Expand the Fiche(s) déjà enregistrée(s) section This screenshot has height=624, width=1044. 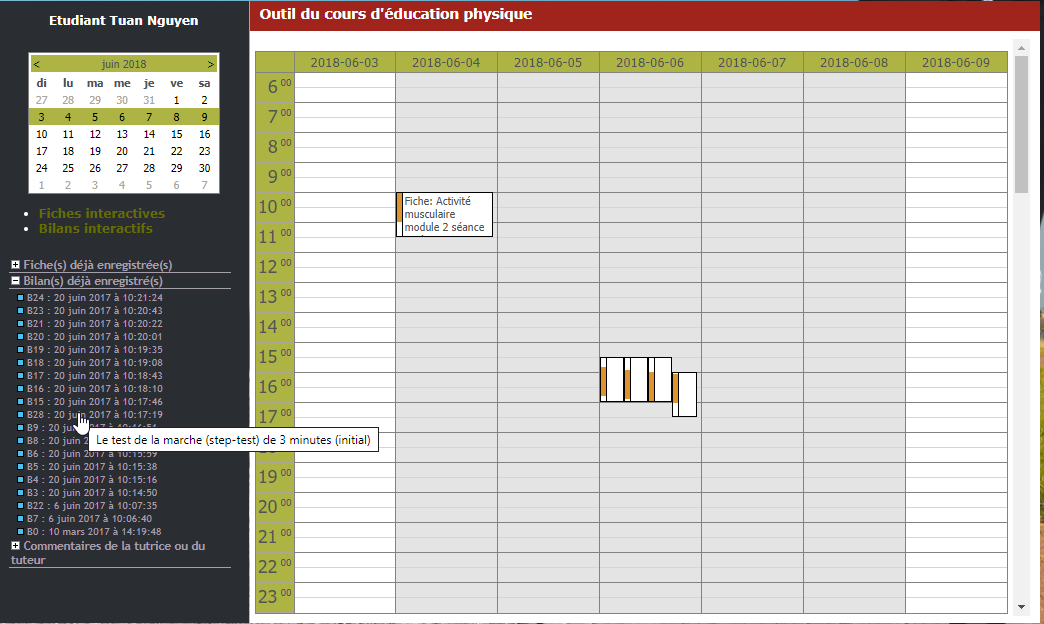click(x=15, y=265)
